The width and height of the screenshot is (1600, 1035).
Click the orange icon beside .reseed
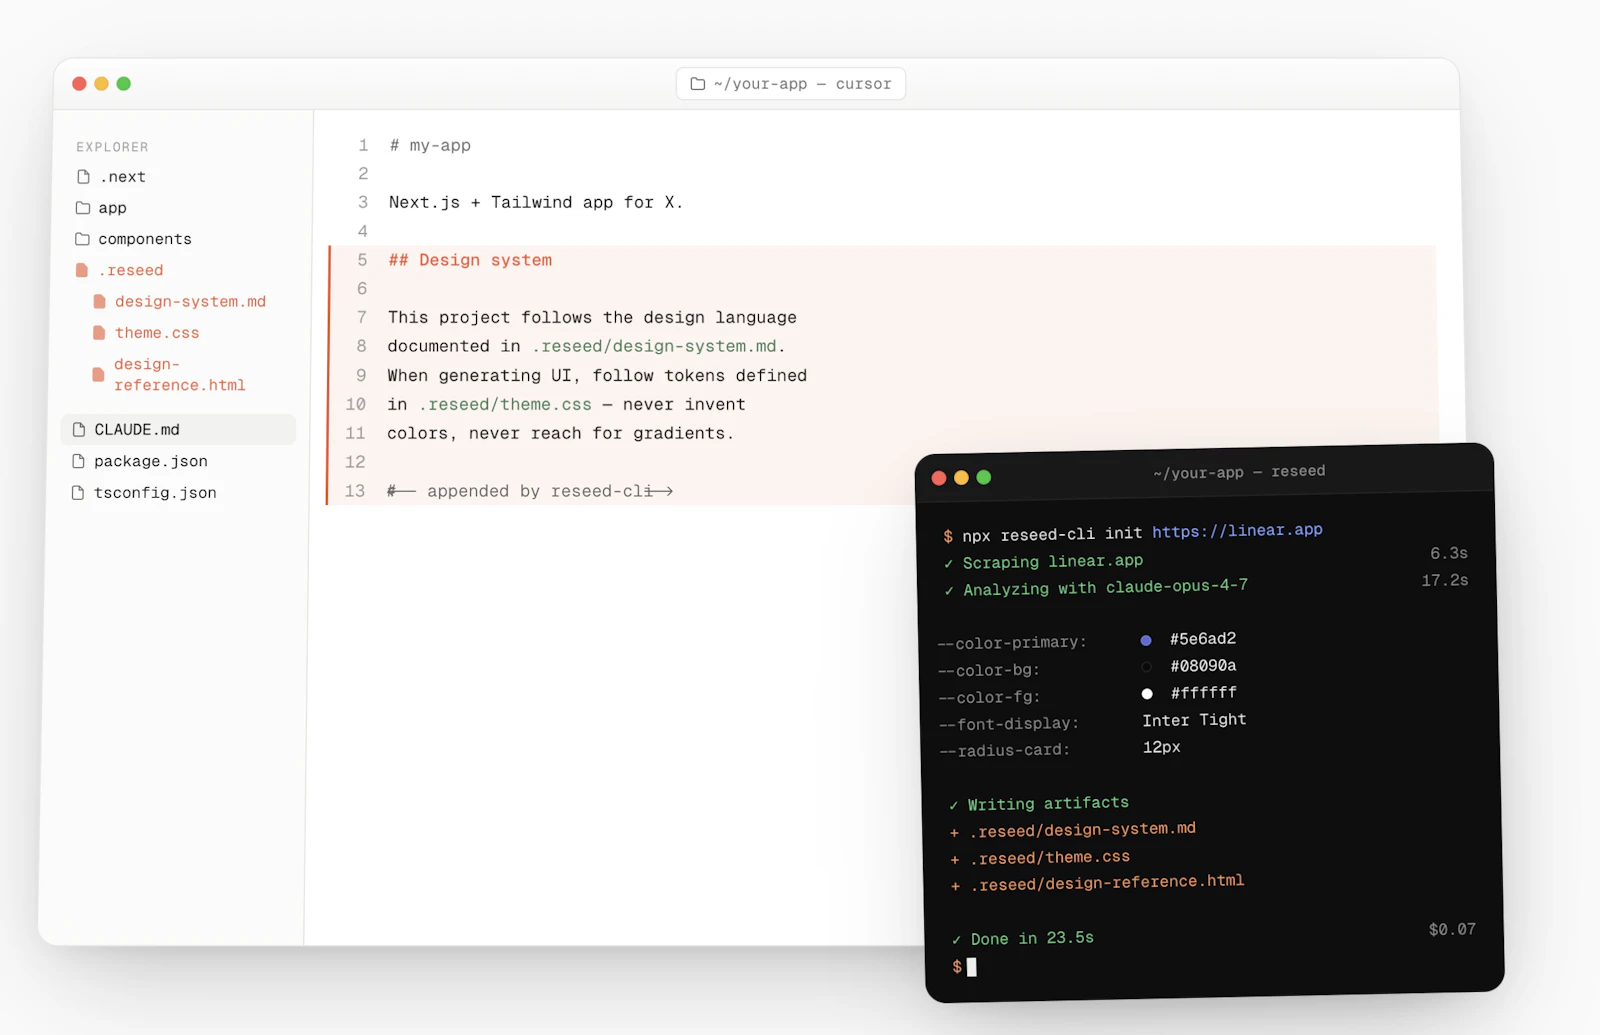(82, 270)
